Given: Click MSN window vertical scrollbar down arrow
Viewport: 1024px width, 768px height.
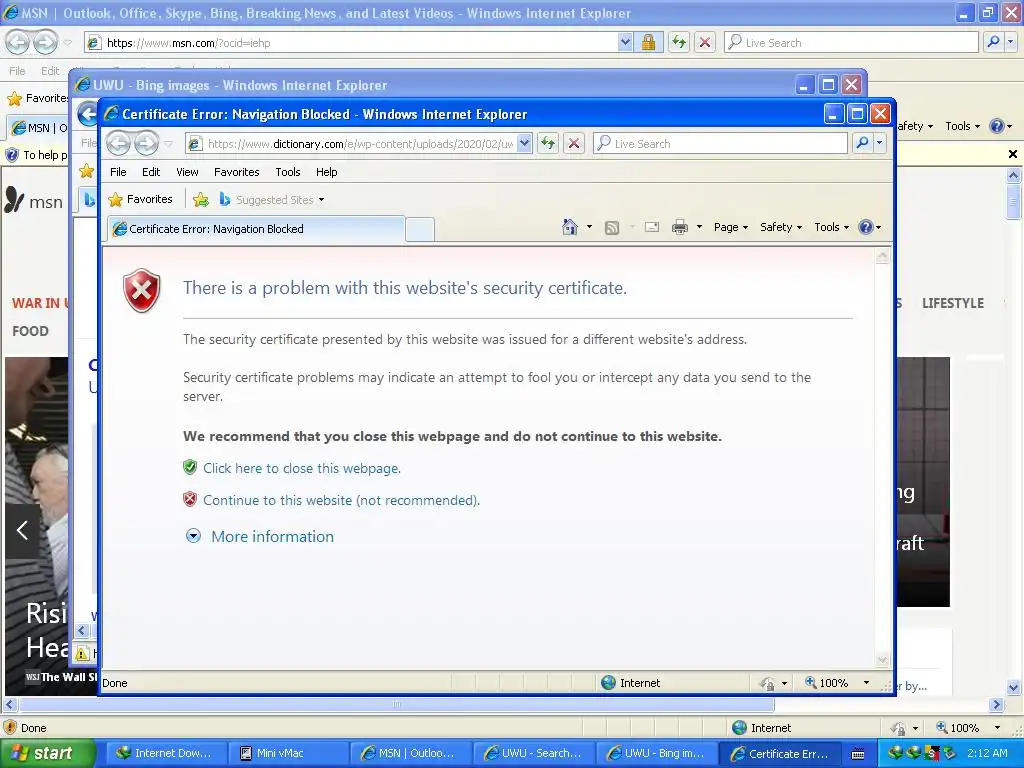Looking at the screenshot, I should [x=1013, y=687].
